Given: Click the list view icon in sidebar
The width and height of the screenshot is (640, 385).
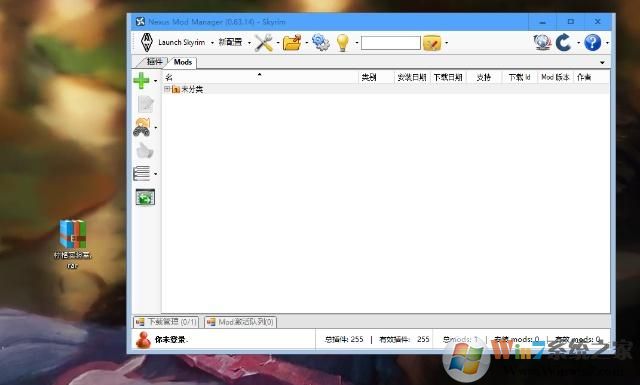Looking at the screenshot, I should (x=141, y=174).
